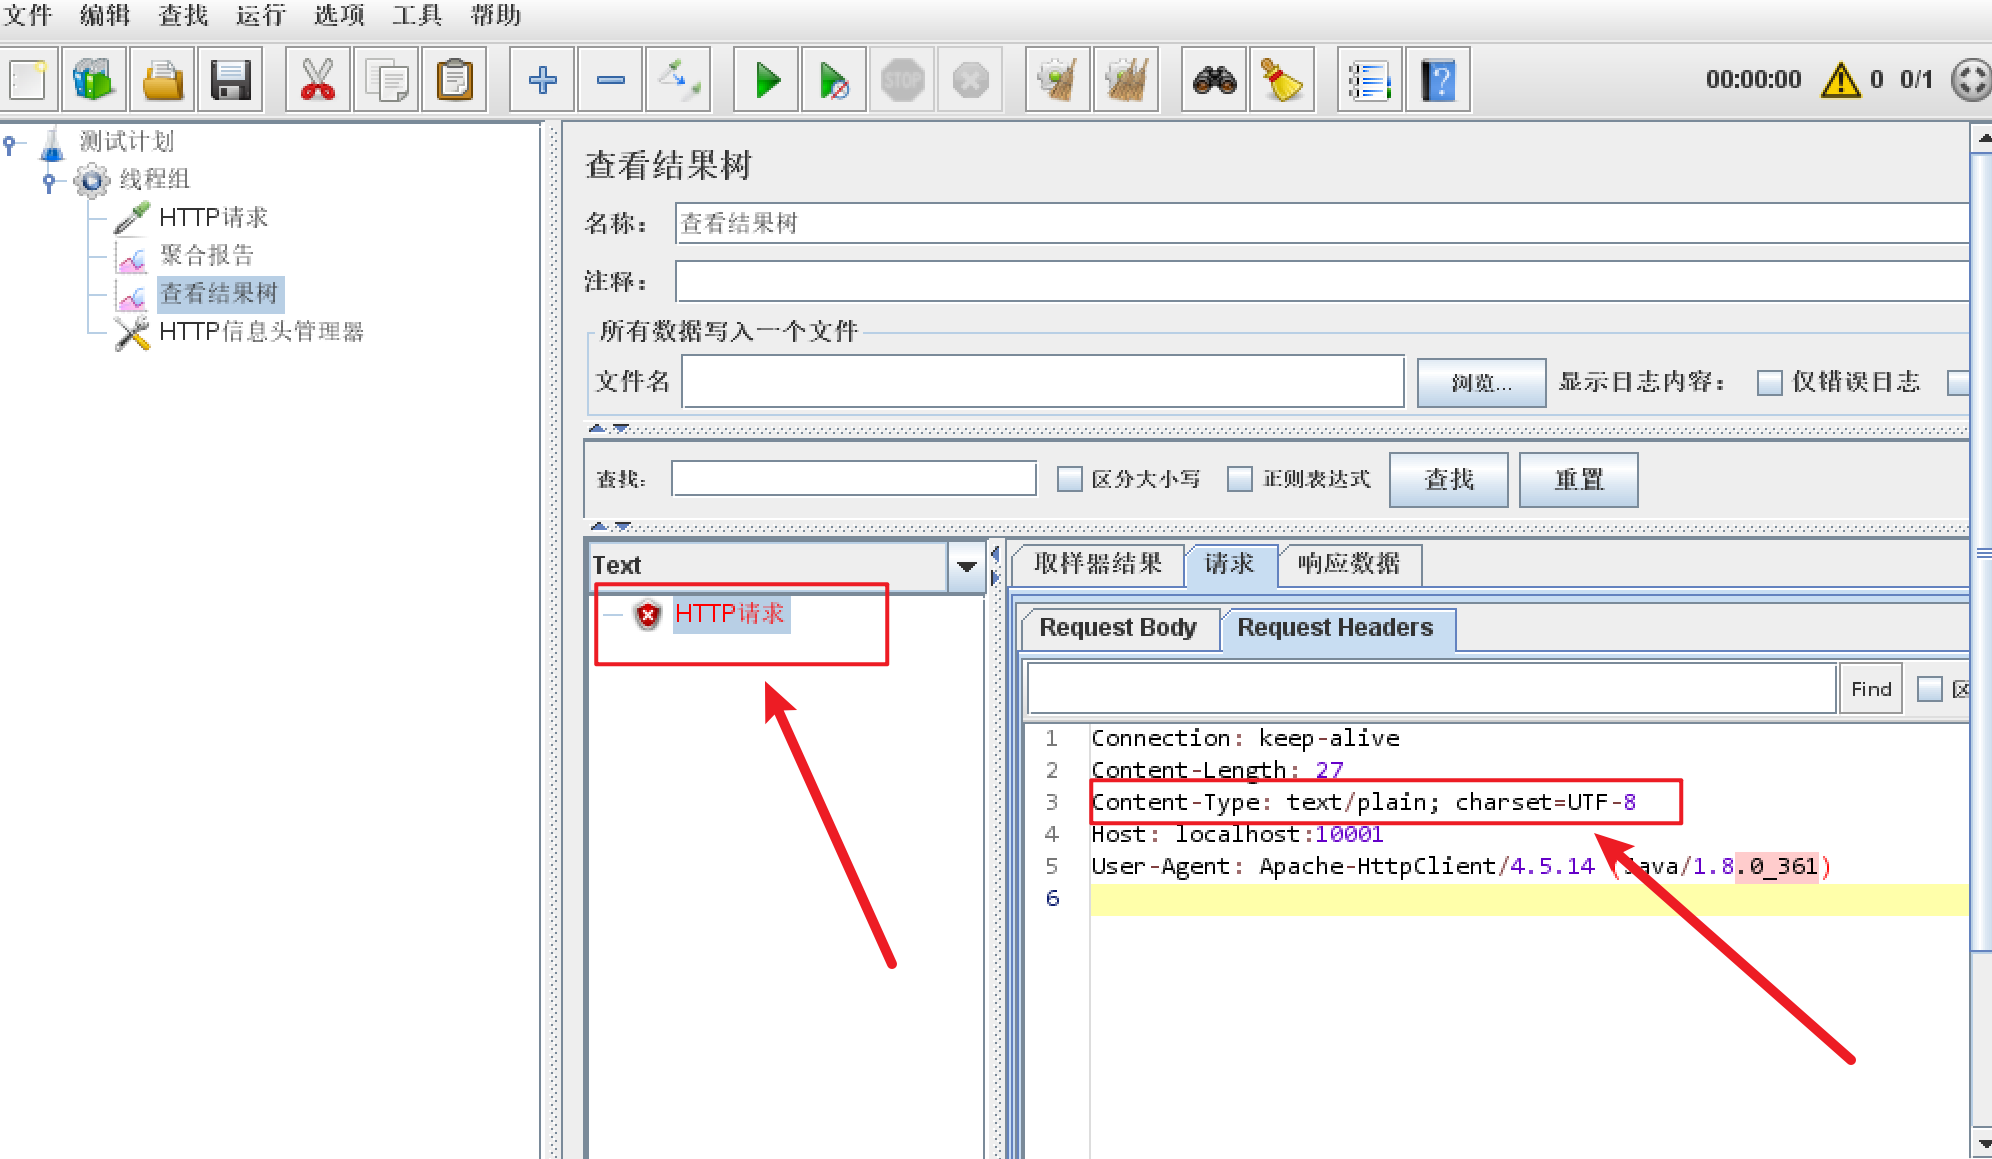Image resolution: width=1992 pixels, height=1159 pixels.
Task: Enable 区分大小写 checkbox
Action: coord(1069,480)
